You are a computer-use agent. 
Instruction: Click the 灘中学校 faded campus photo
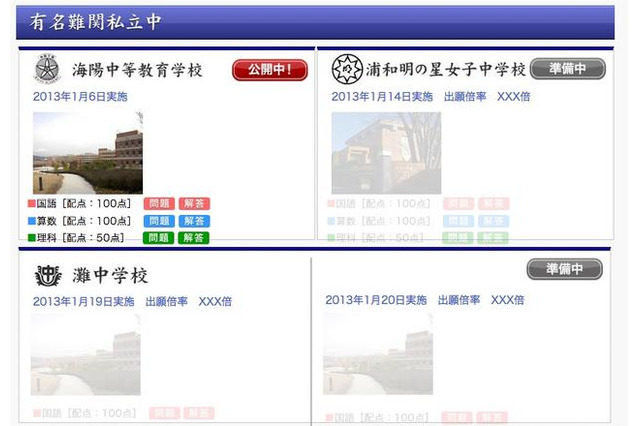(x=85, y=355)
